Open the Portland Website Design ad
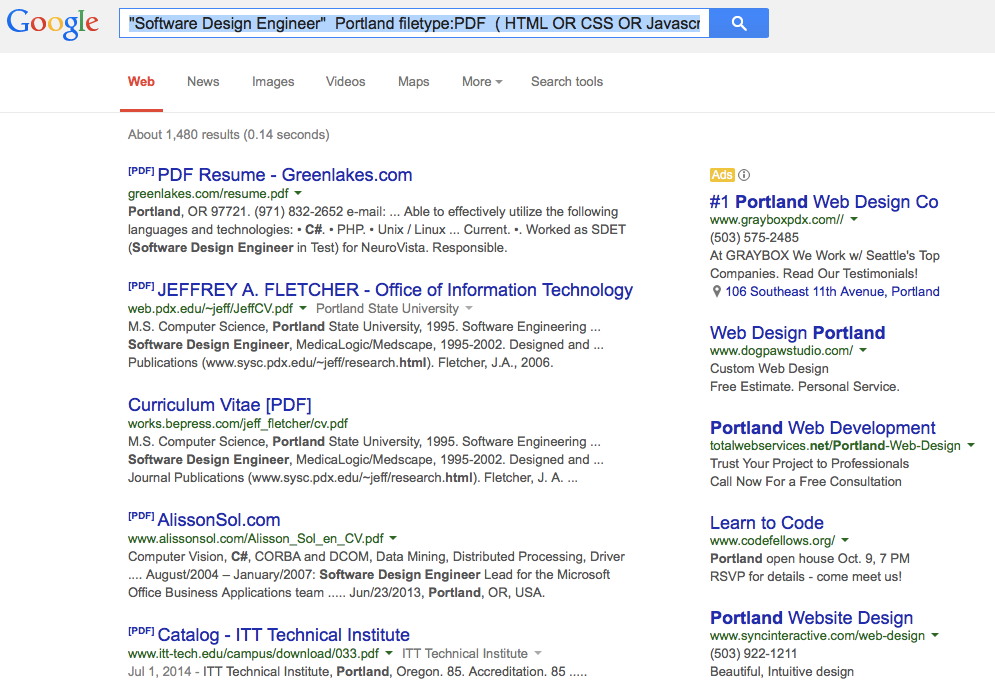The image size is (995, 680). [x=812, y=618]
